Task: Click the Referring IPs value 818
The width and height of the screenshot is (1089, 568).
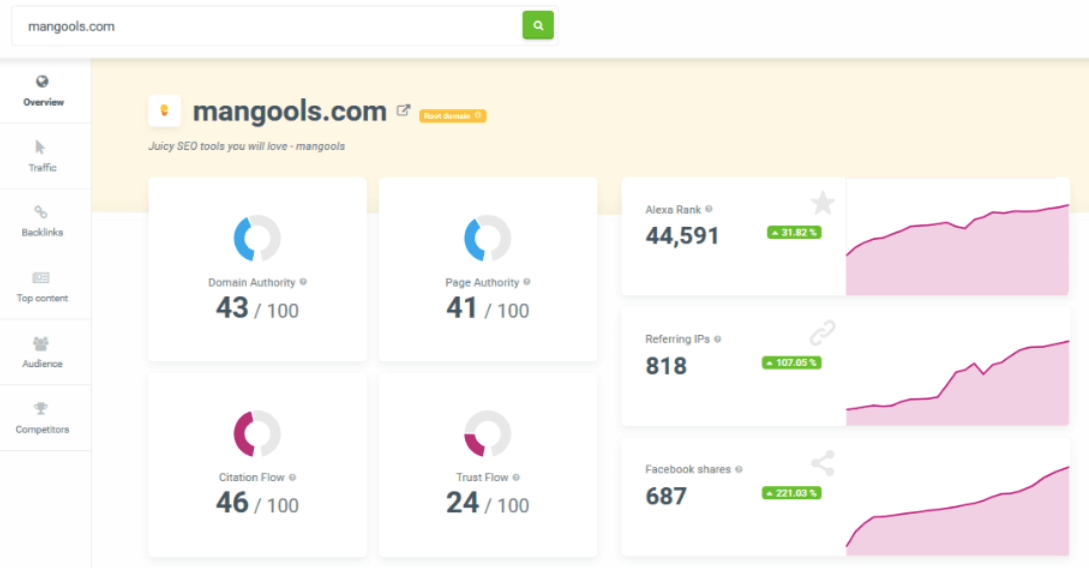Action: [666, 366]
